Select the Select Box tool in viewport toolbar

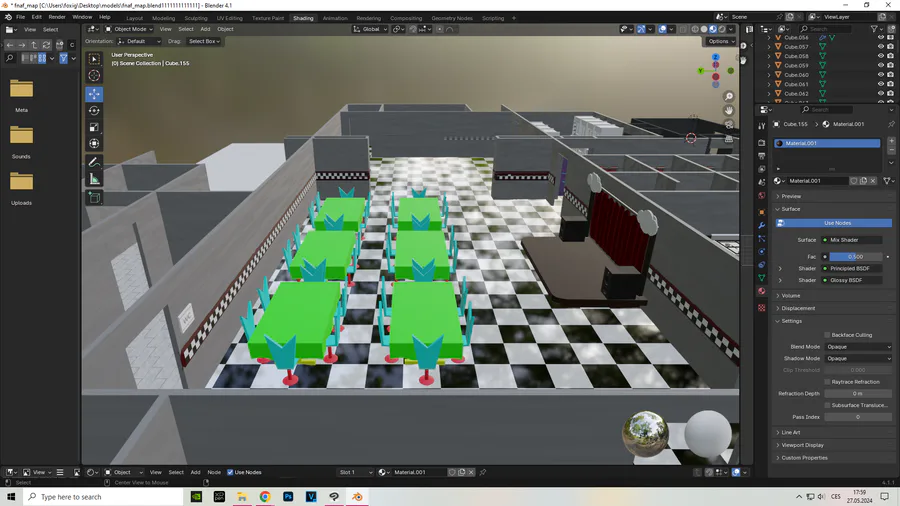[94, 59]
